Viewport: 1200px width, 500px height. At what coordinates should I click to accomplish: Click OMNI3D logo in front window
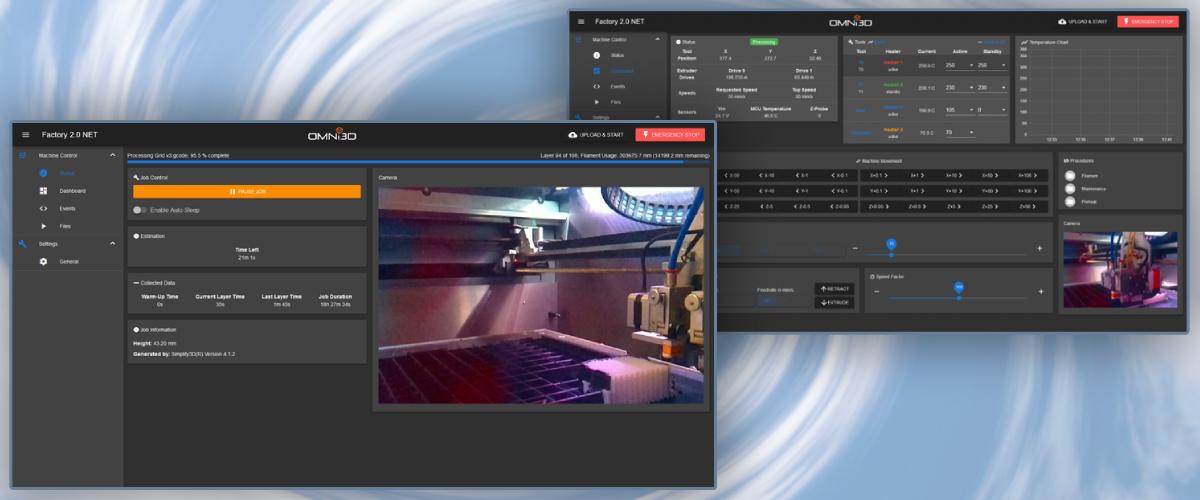332,134
